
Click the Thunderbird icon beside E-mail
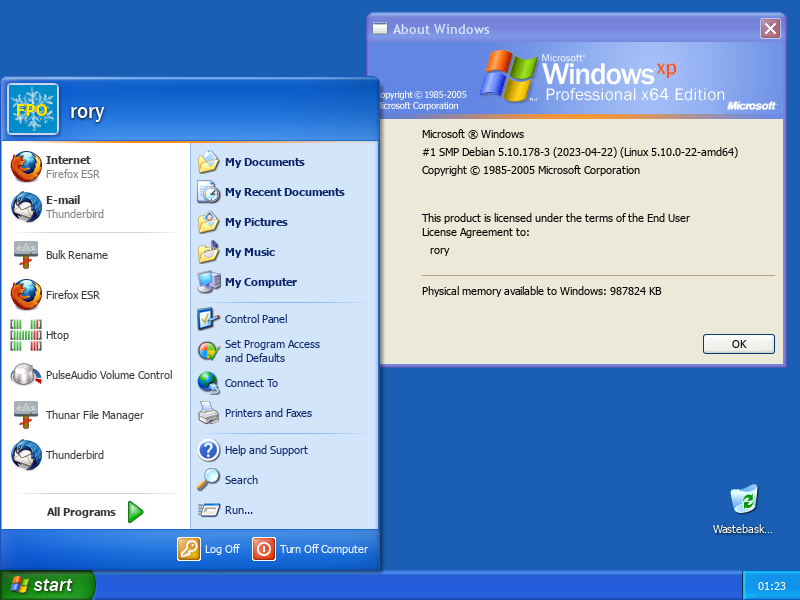pos(26,207)
